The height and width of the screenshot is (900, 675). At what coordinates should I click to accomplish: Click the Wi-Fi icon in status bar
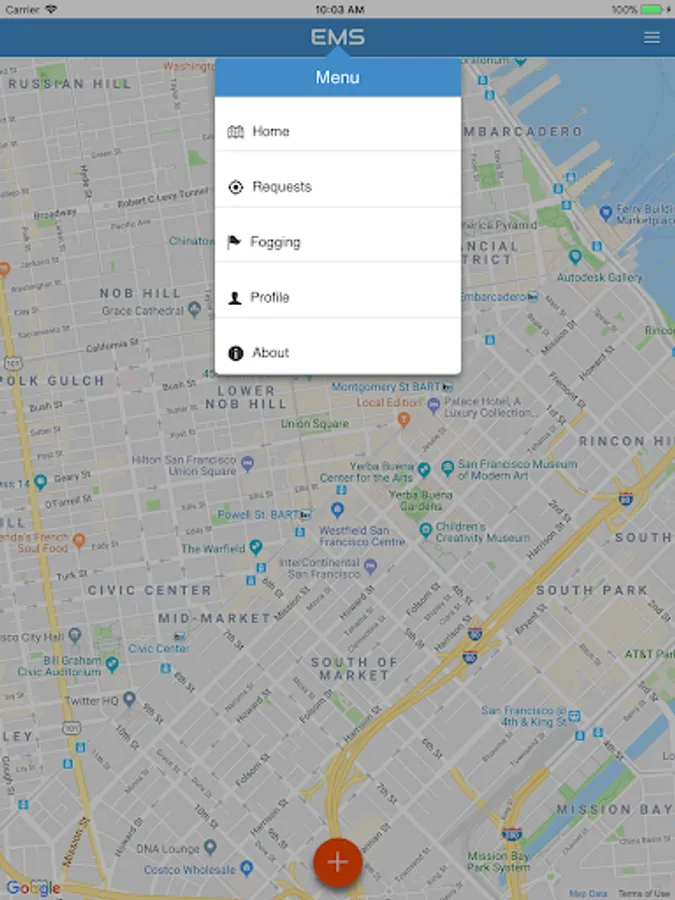point(51,9)
